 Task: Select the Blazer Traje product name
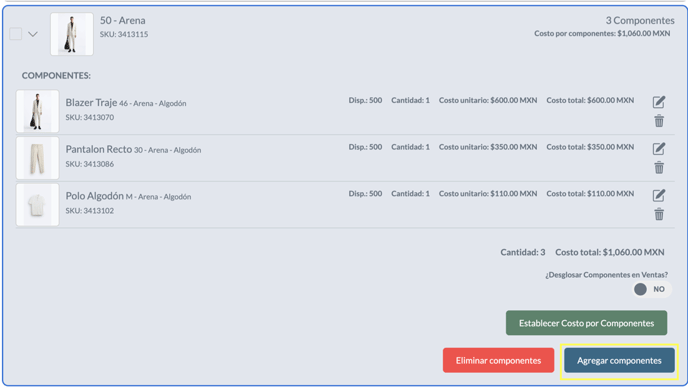click(x=91, y=103)
